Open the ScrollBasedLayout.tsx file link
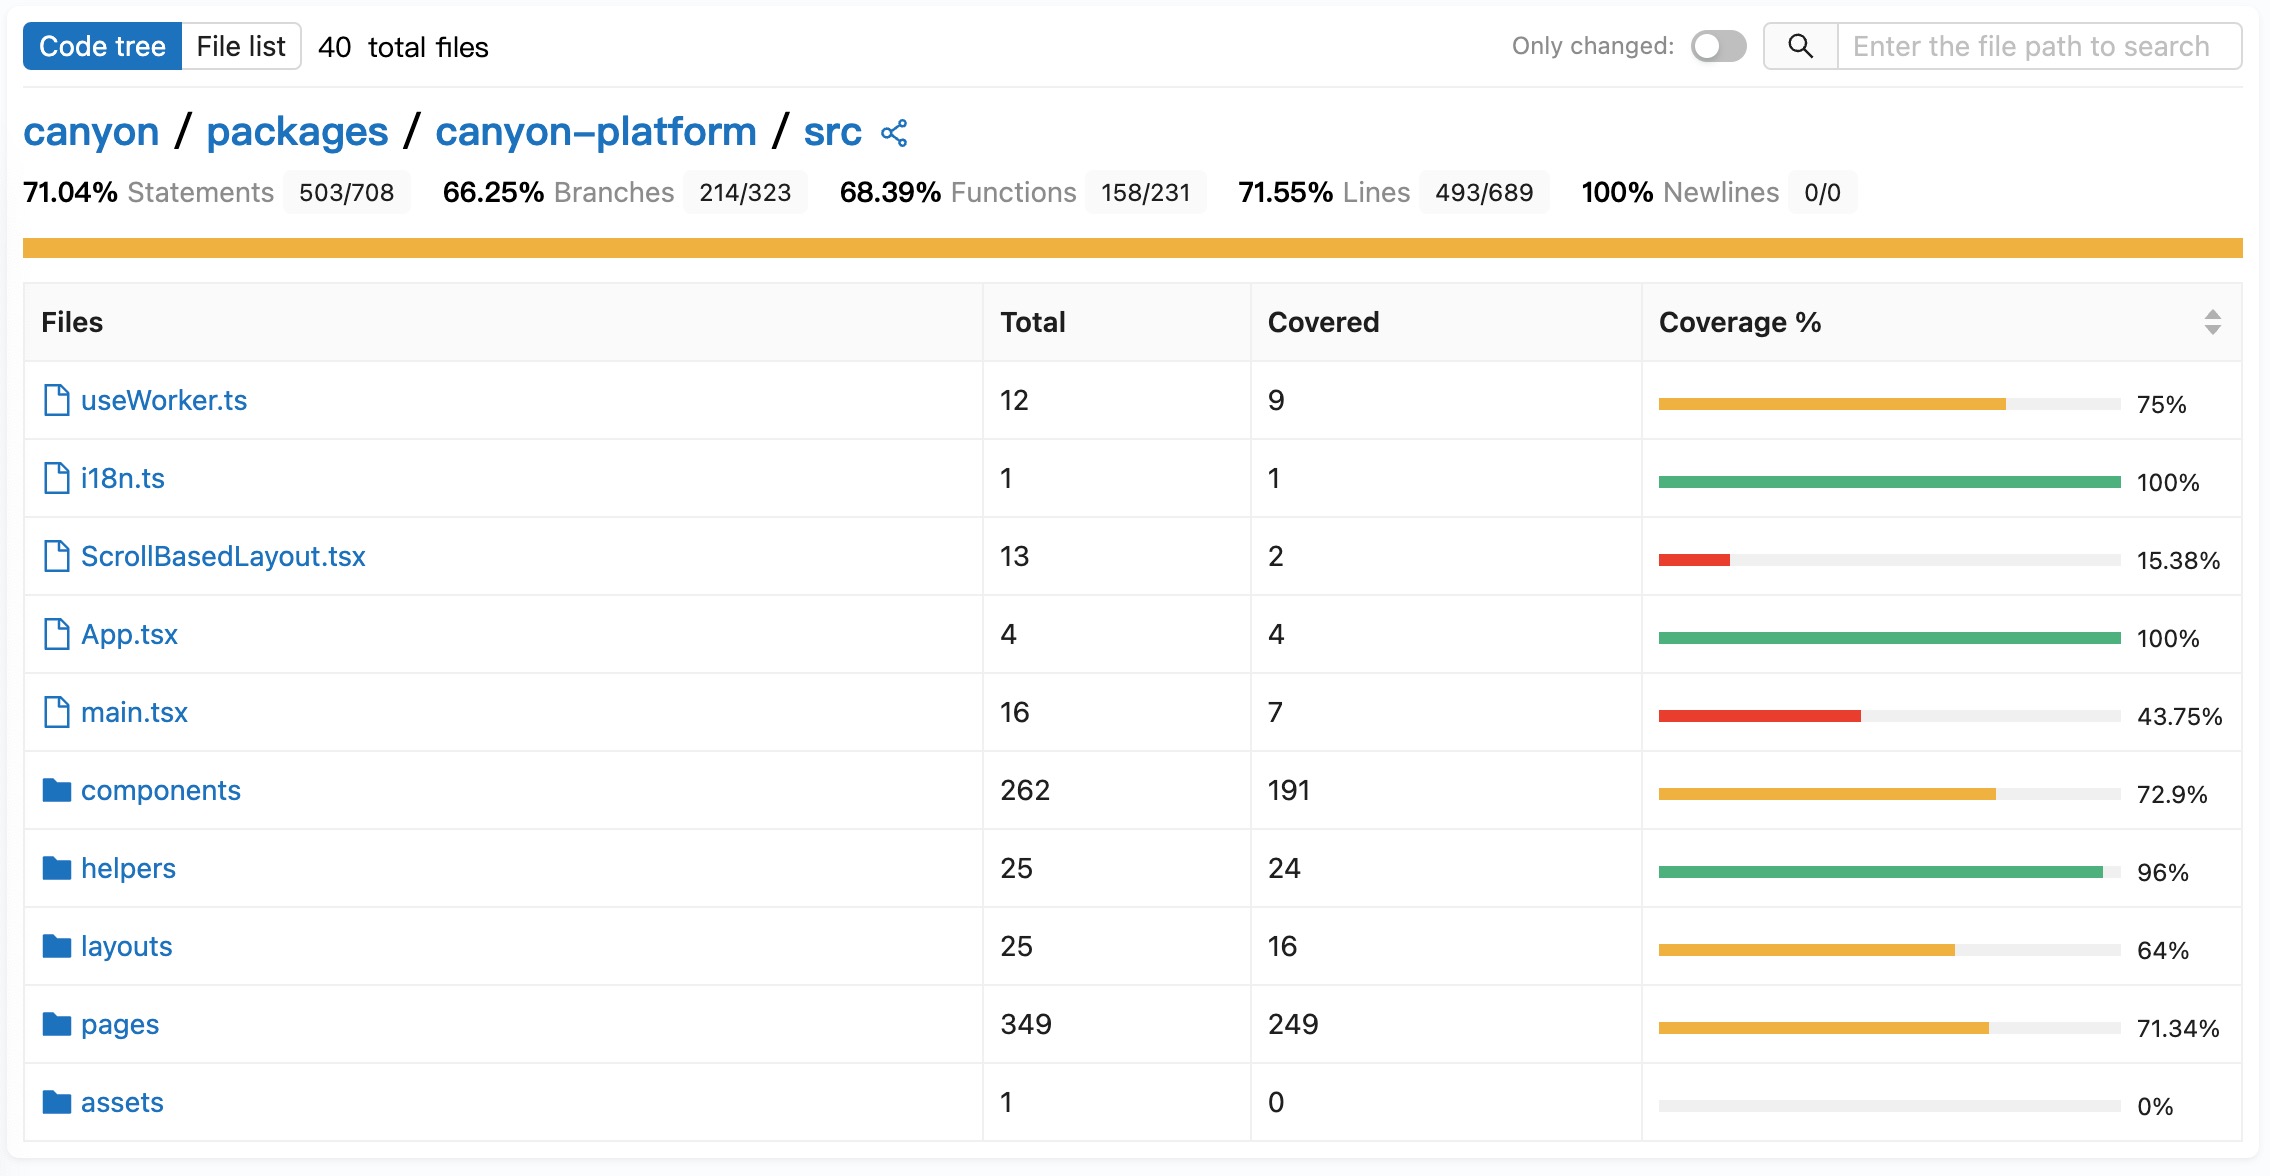Viewport: 2270px width, 1176px height. pos(223,556)
